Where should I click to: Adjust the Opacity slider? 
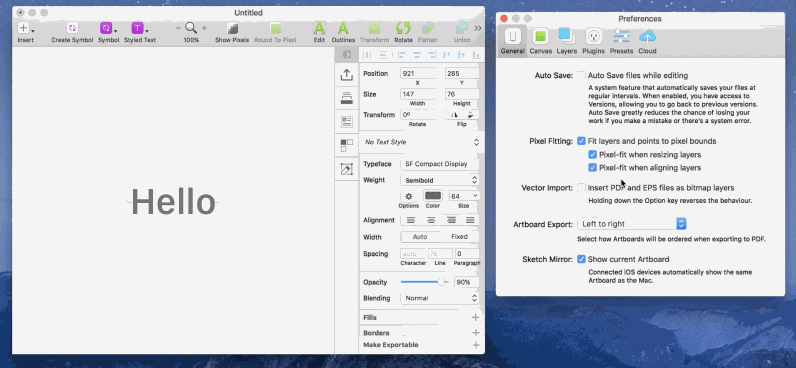[425, 282]
